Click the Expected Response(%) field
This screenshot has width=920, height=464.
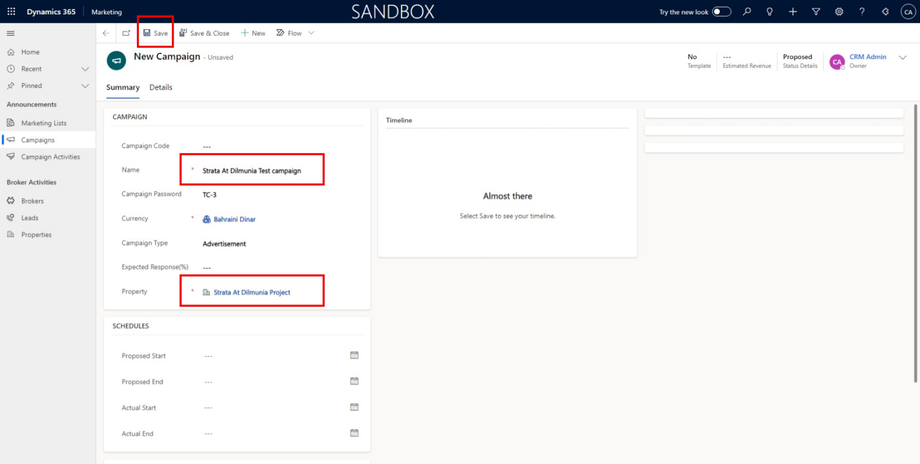click(280, 267)
